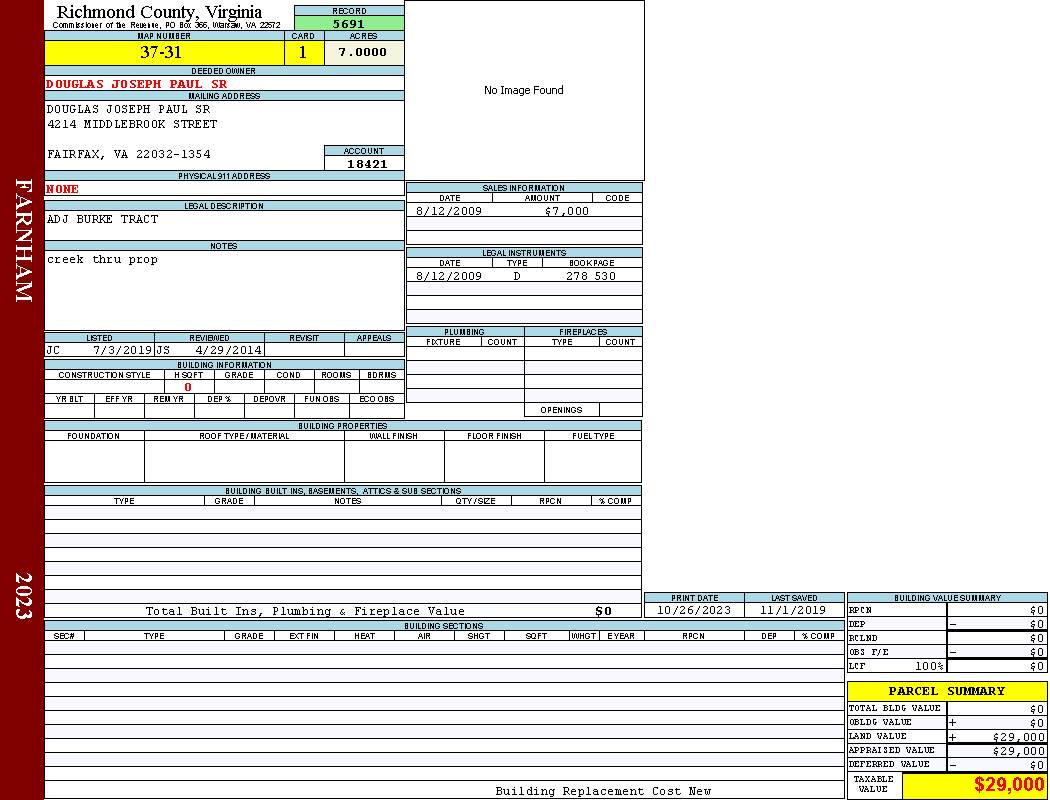1050x800 pixels.
Task: Click the print date 10/26/2023
Action: pyautogui.click(x=693, y=610)
